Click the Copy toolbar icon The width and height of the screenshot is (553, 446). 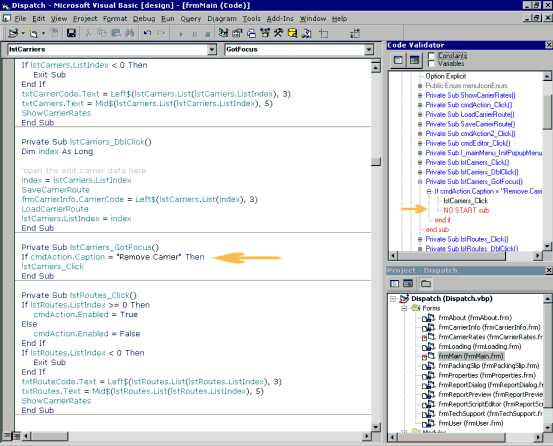[102, 33]
